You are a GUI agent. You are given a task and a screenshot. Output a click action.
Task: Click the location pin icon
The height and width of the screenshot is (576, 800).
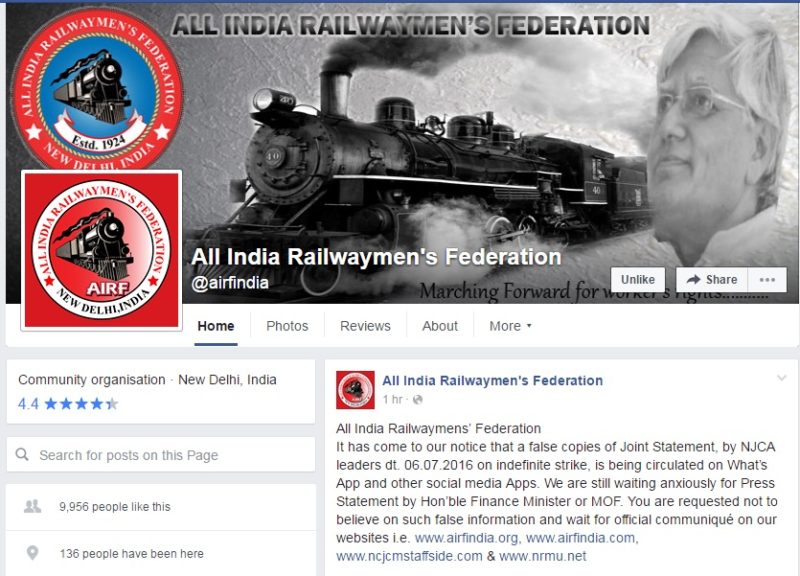point(32,553)
